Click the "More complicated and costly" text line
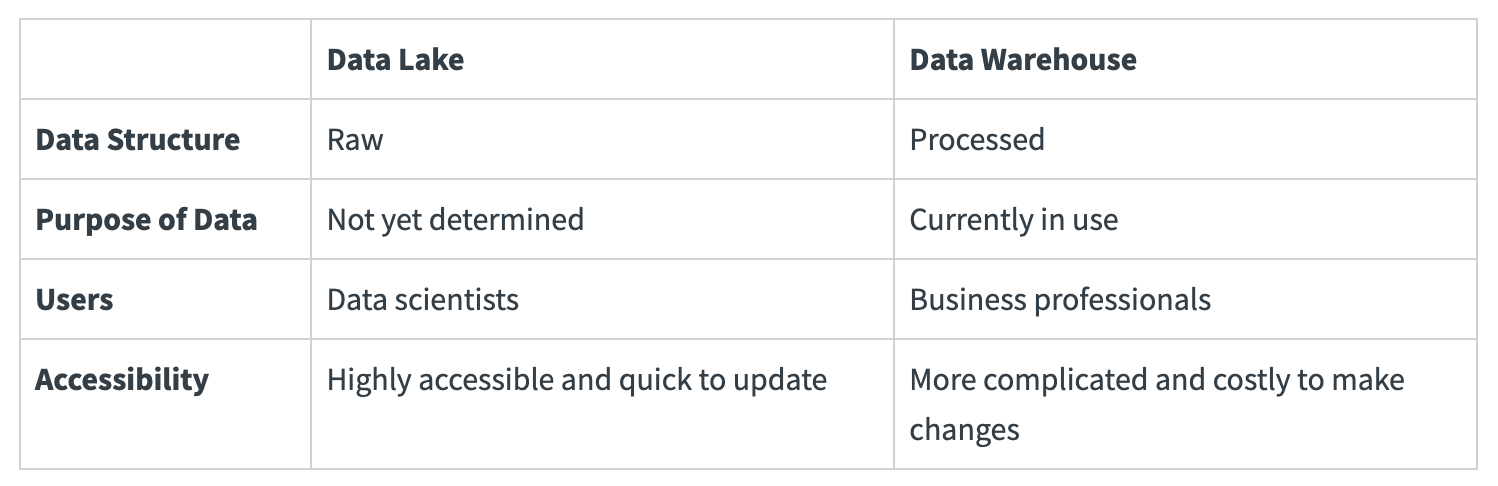 pyautogui.click(x=1156, y=380)
